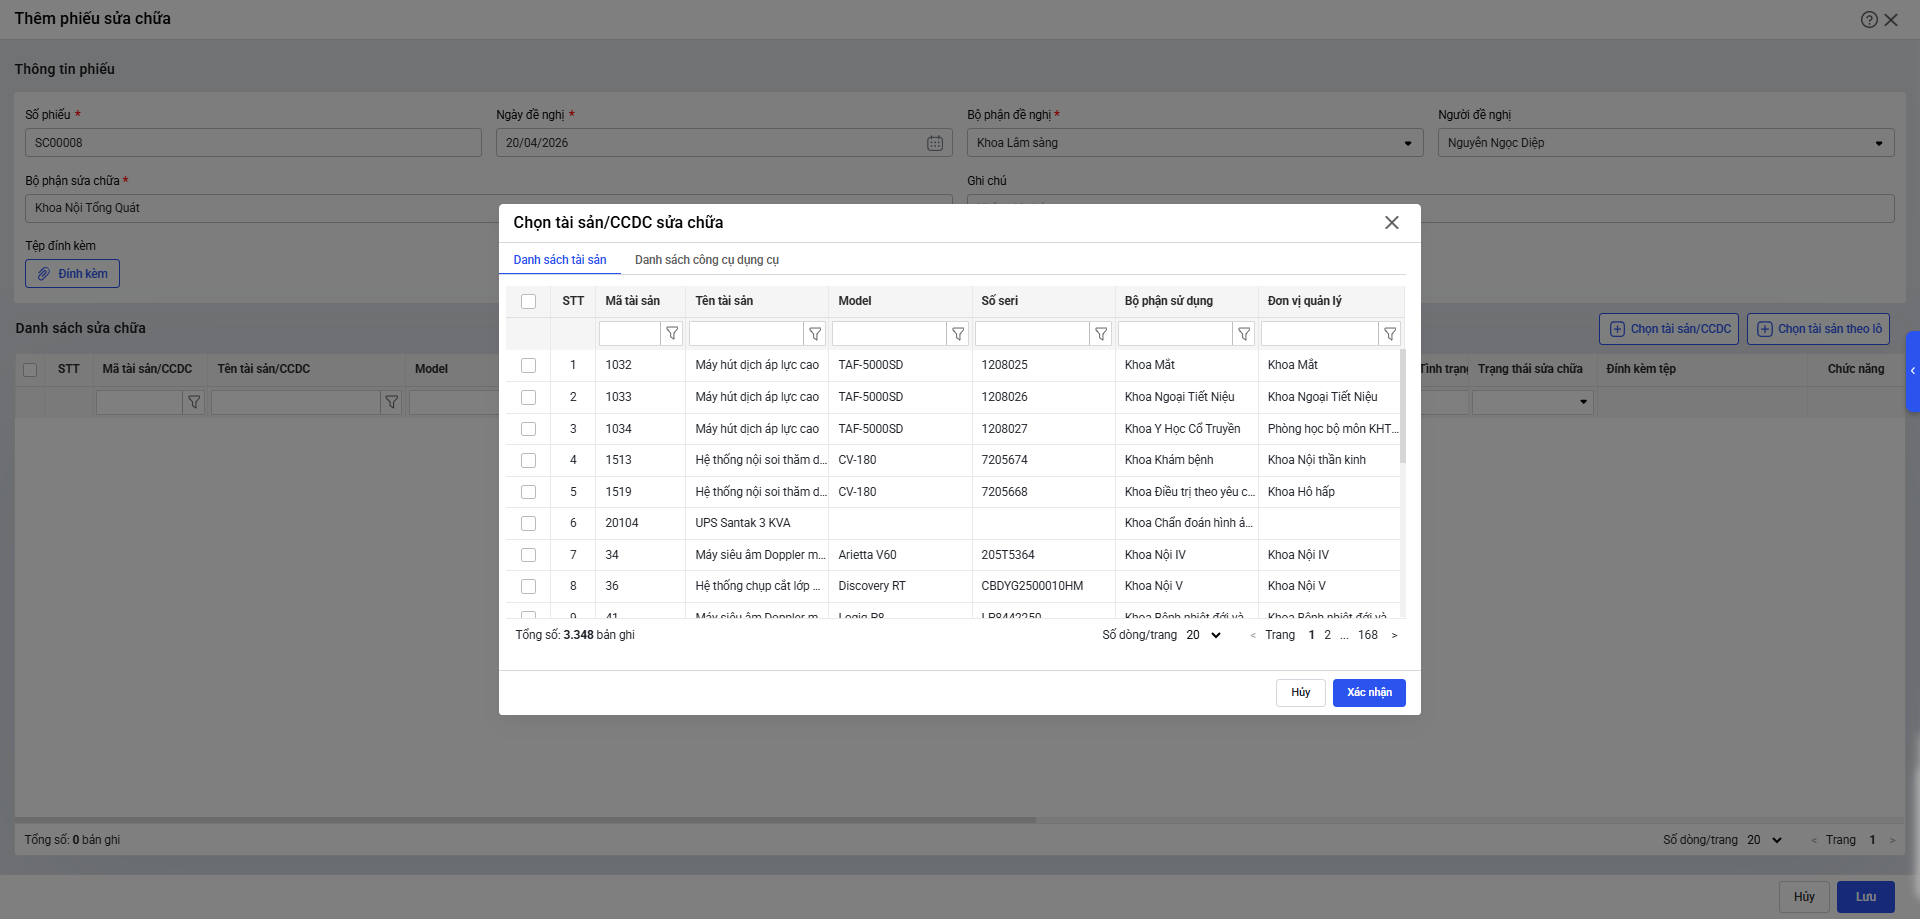Click Hủy button in the dialog
This screenshot has width=1920, height=919.
click(x=1300, y=693)
